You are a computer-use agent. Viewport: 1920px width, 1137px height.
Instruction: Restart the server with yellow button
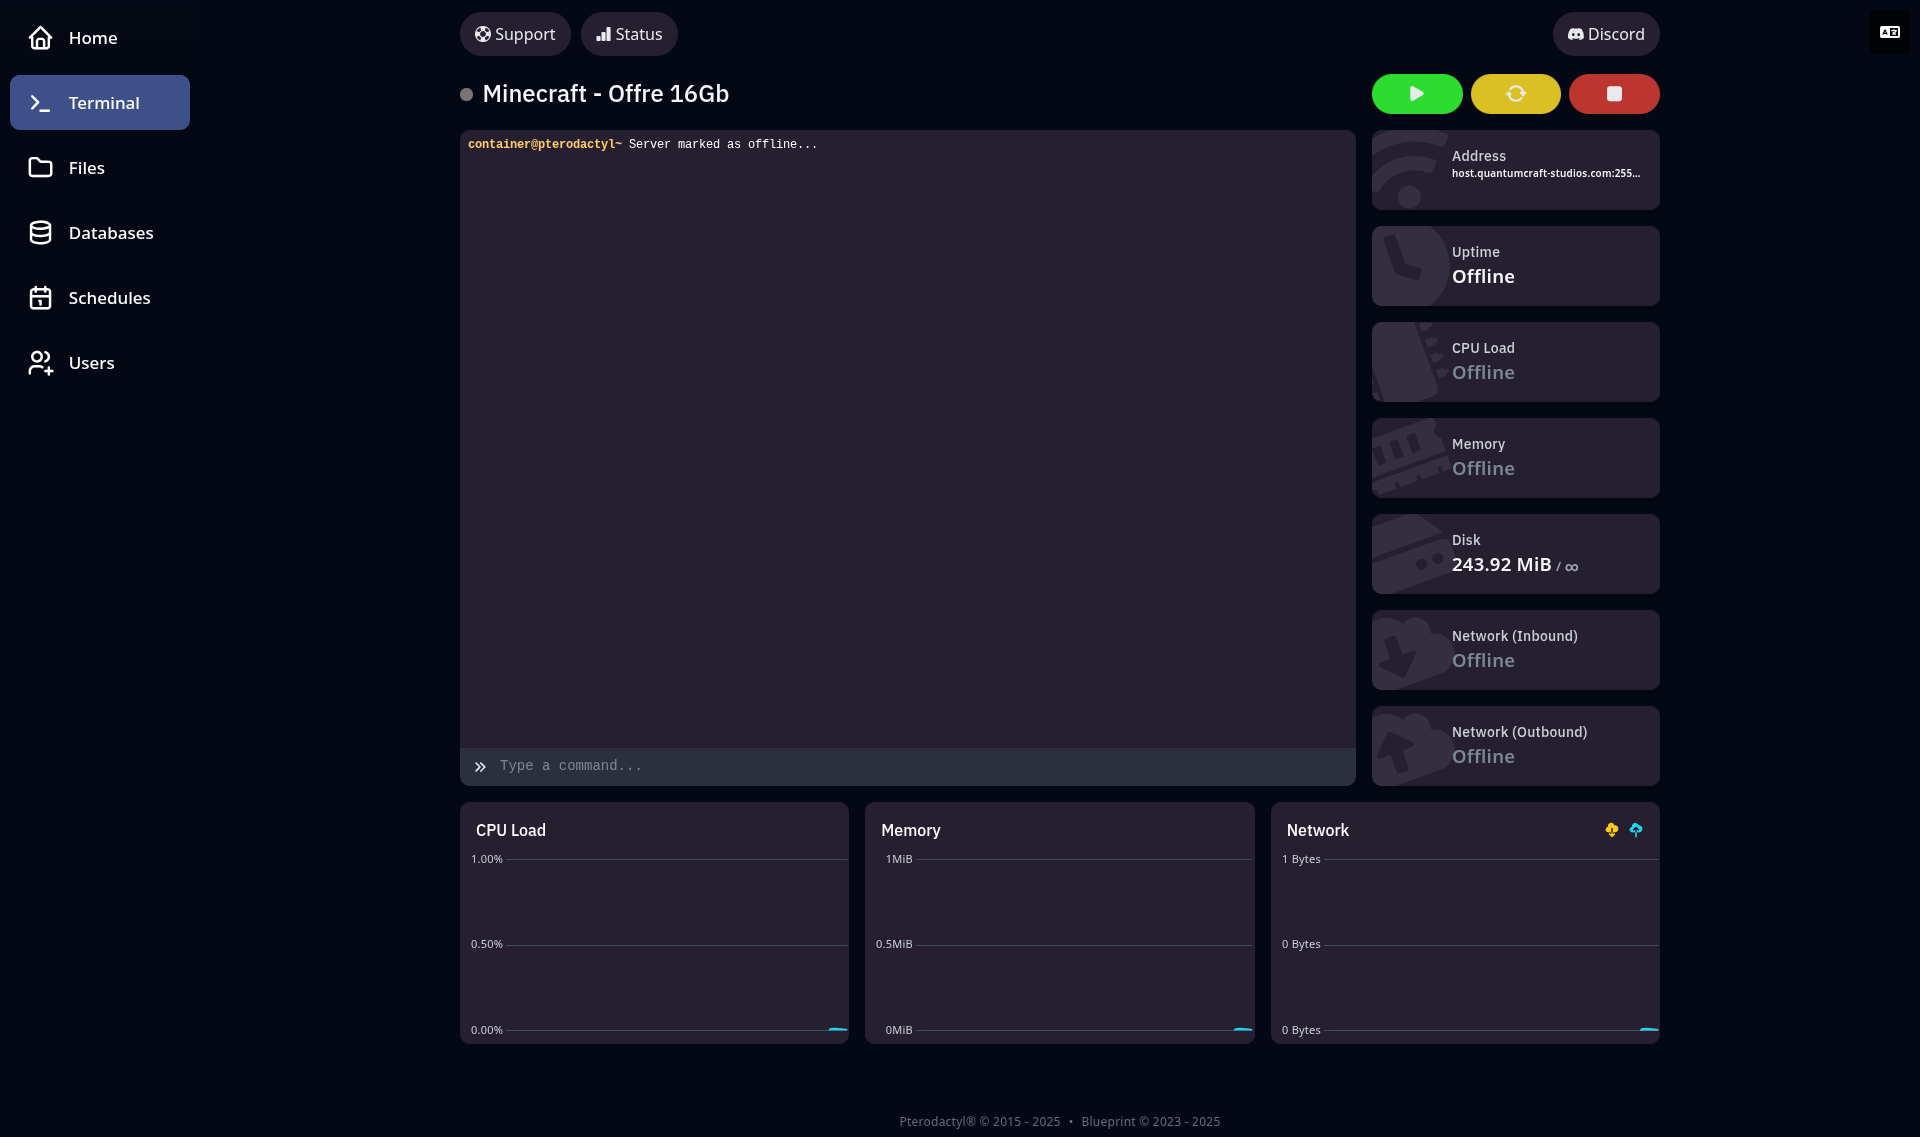pyautogui.click(x=1516, y=94)
